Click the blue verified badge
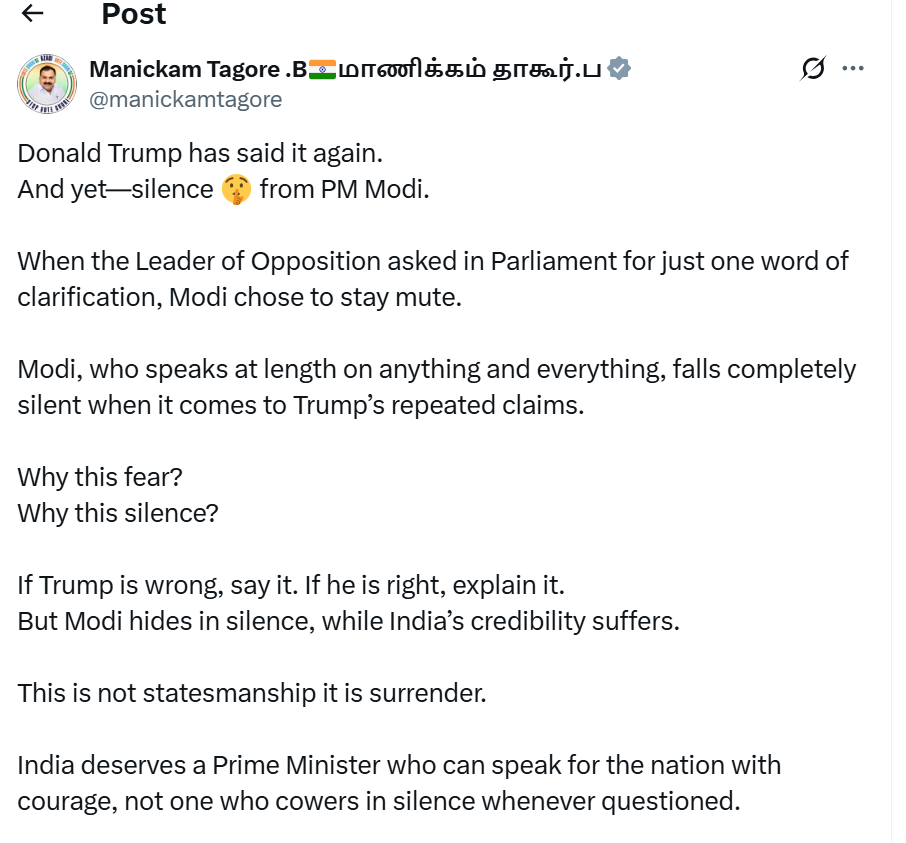The height and width of the screenshot is (843, 906). (620, 69)
